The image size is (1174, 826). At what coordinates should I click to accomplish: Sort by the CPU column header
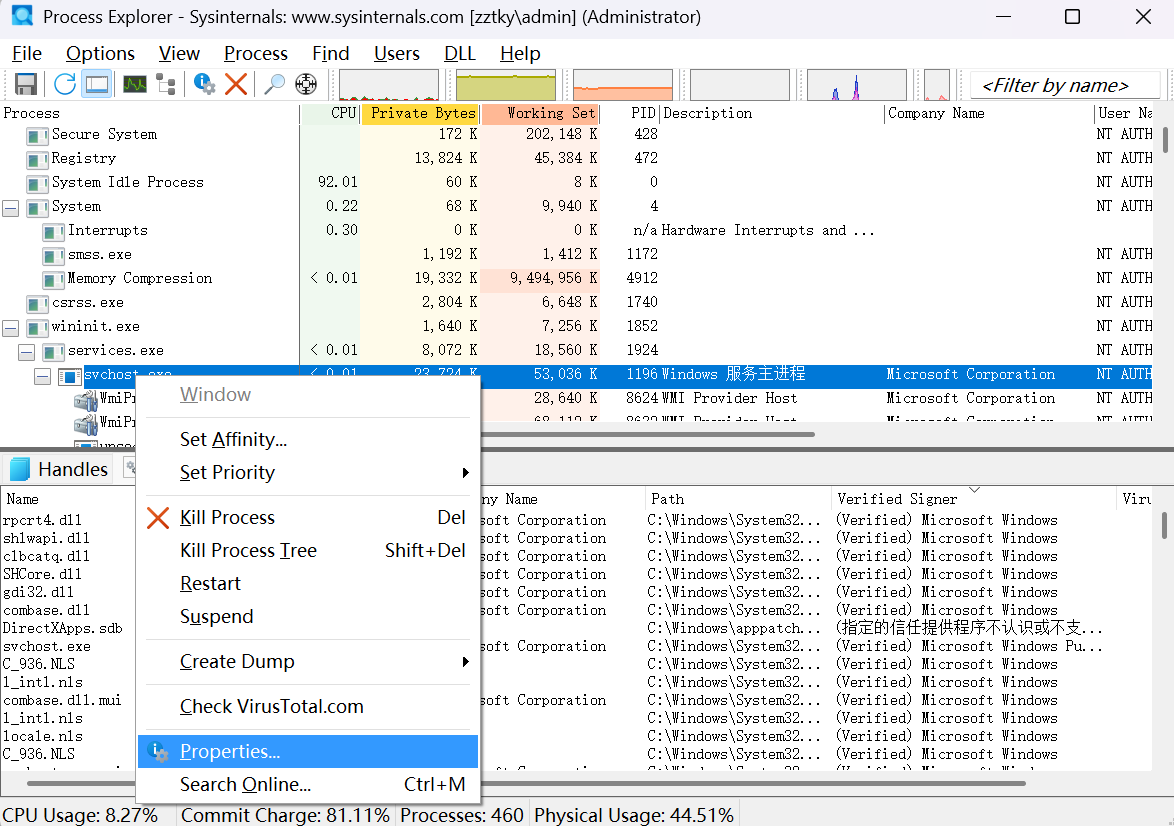click(330, 113)
